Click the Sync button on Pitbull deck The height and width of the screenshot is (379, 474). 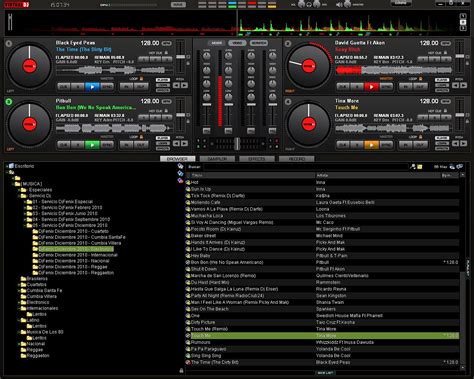click(x=107, y=145)
